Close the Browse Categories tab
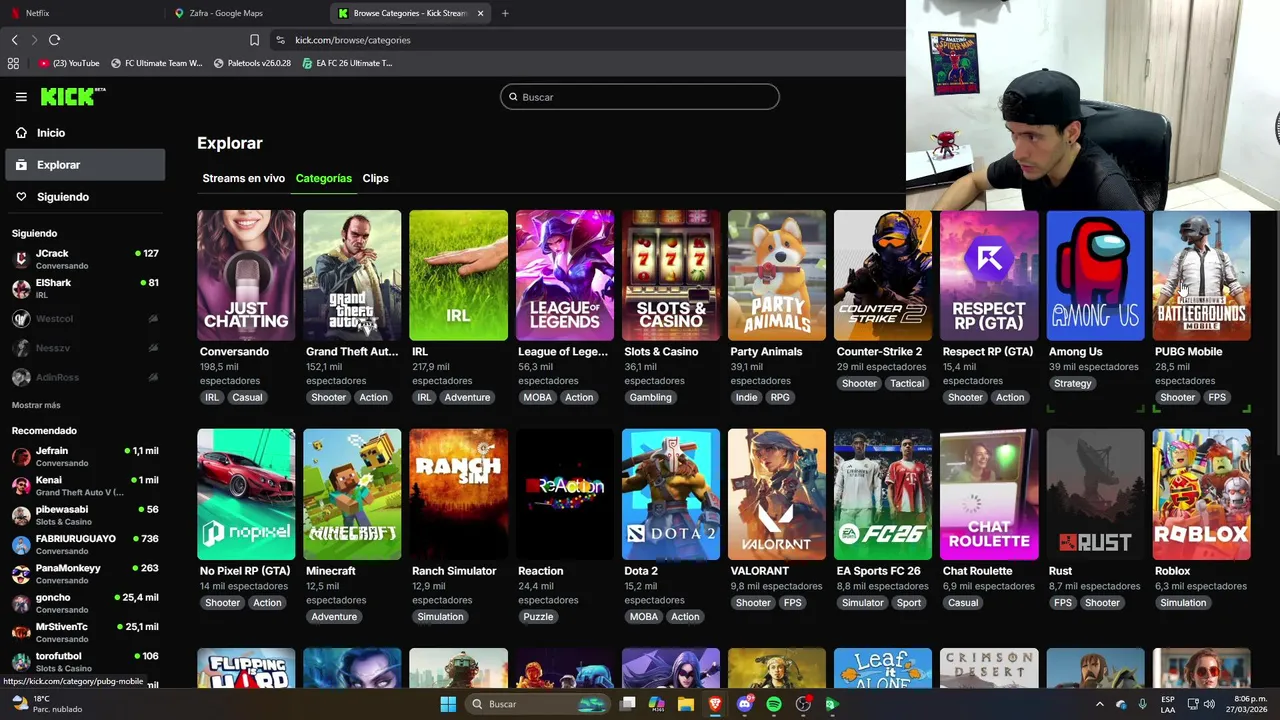Image resolution: width=1280 pixels, height=720 pixels. pos(480,13)
